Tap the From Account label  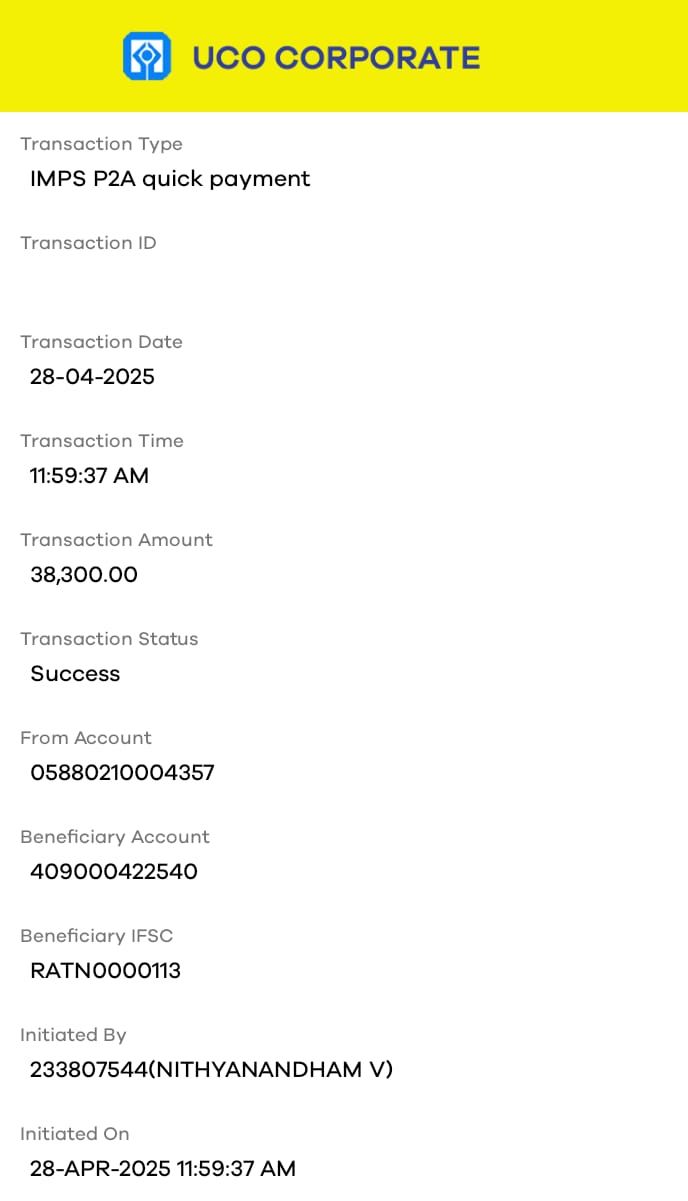pyautogui.click(x=86, y=738)
